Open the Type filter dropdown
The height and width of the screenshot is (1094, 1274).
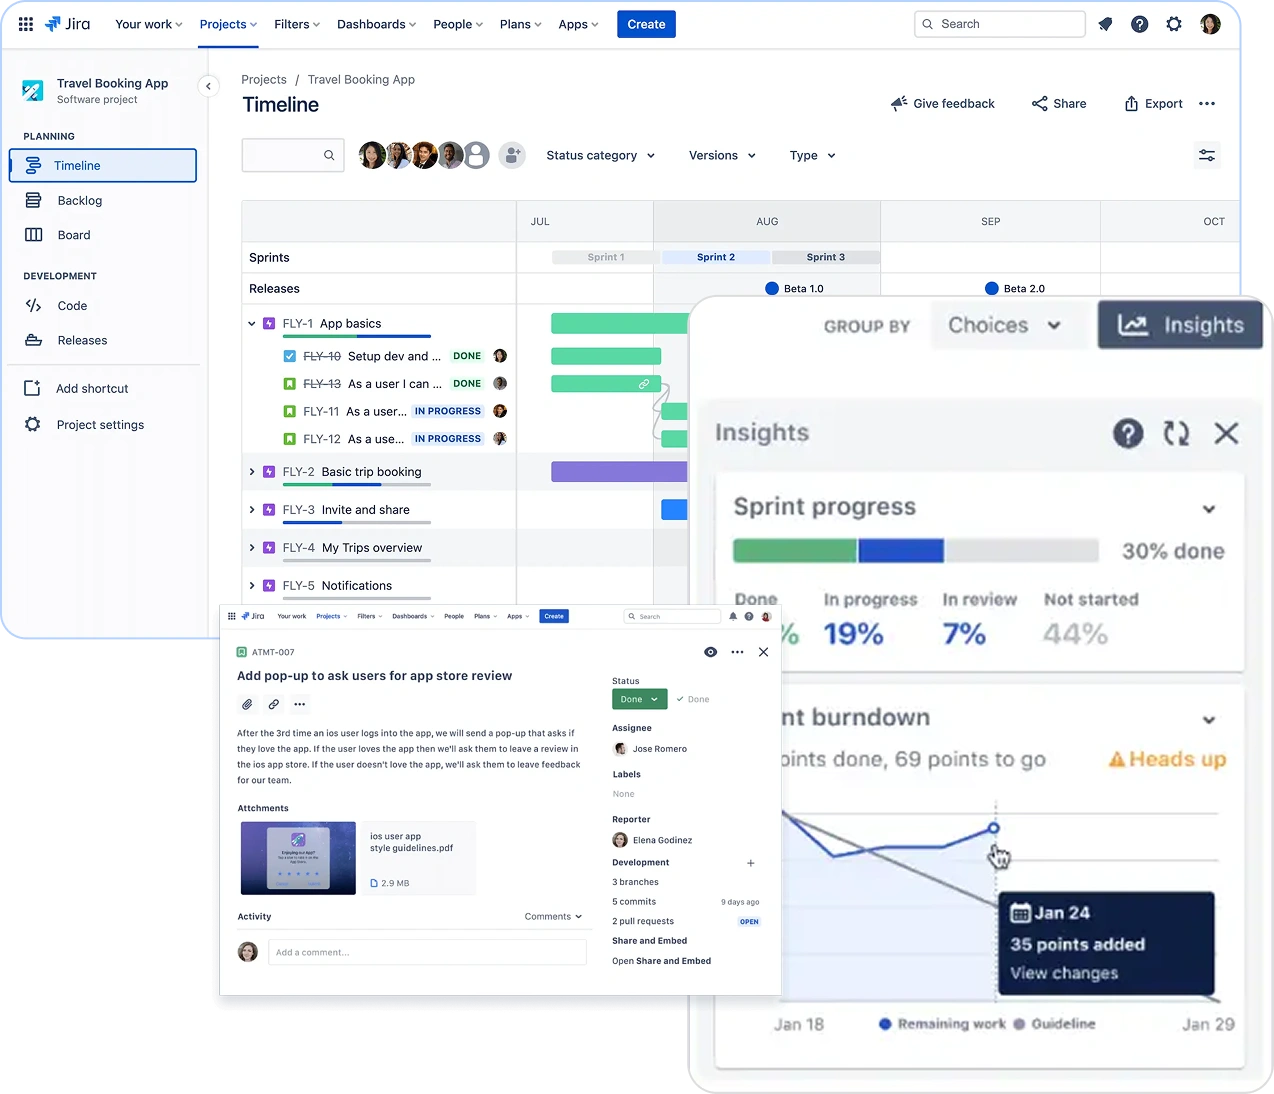pyautogui.click(x=813, y=155)
